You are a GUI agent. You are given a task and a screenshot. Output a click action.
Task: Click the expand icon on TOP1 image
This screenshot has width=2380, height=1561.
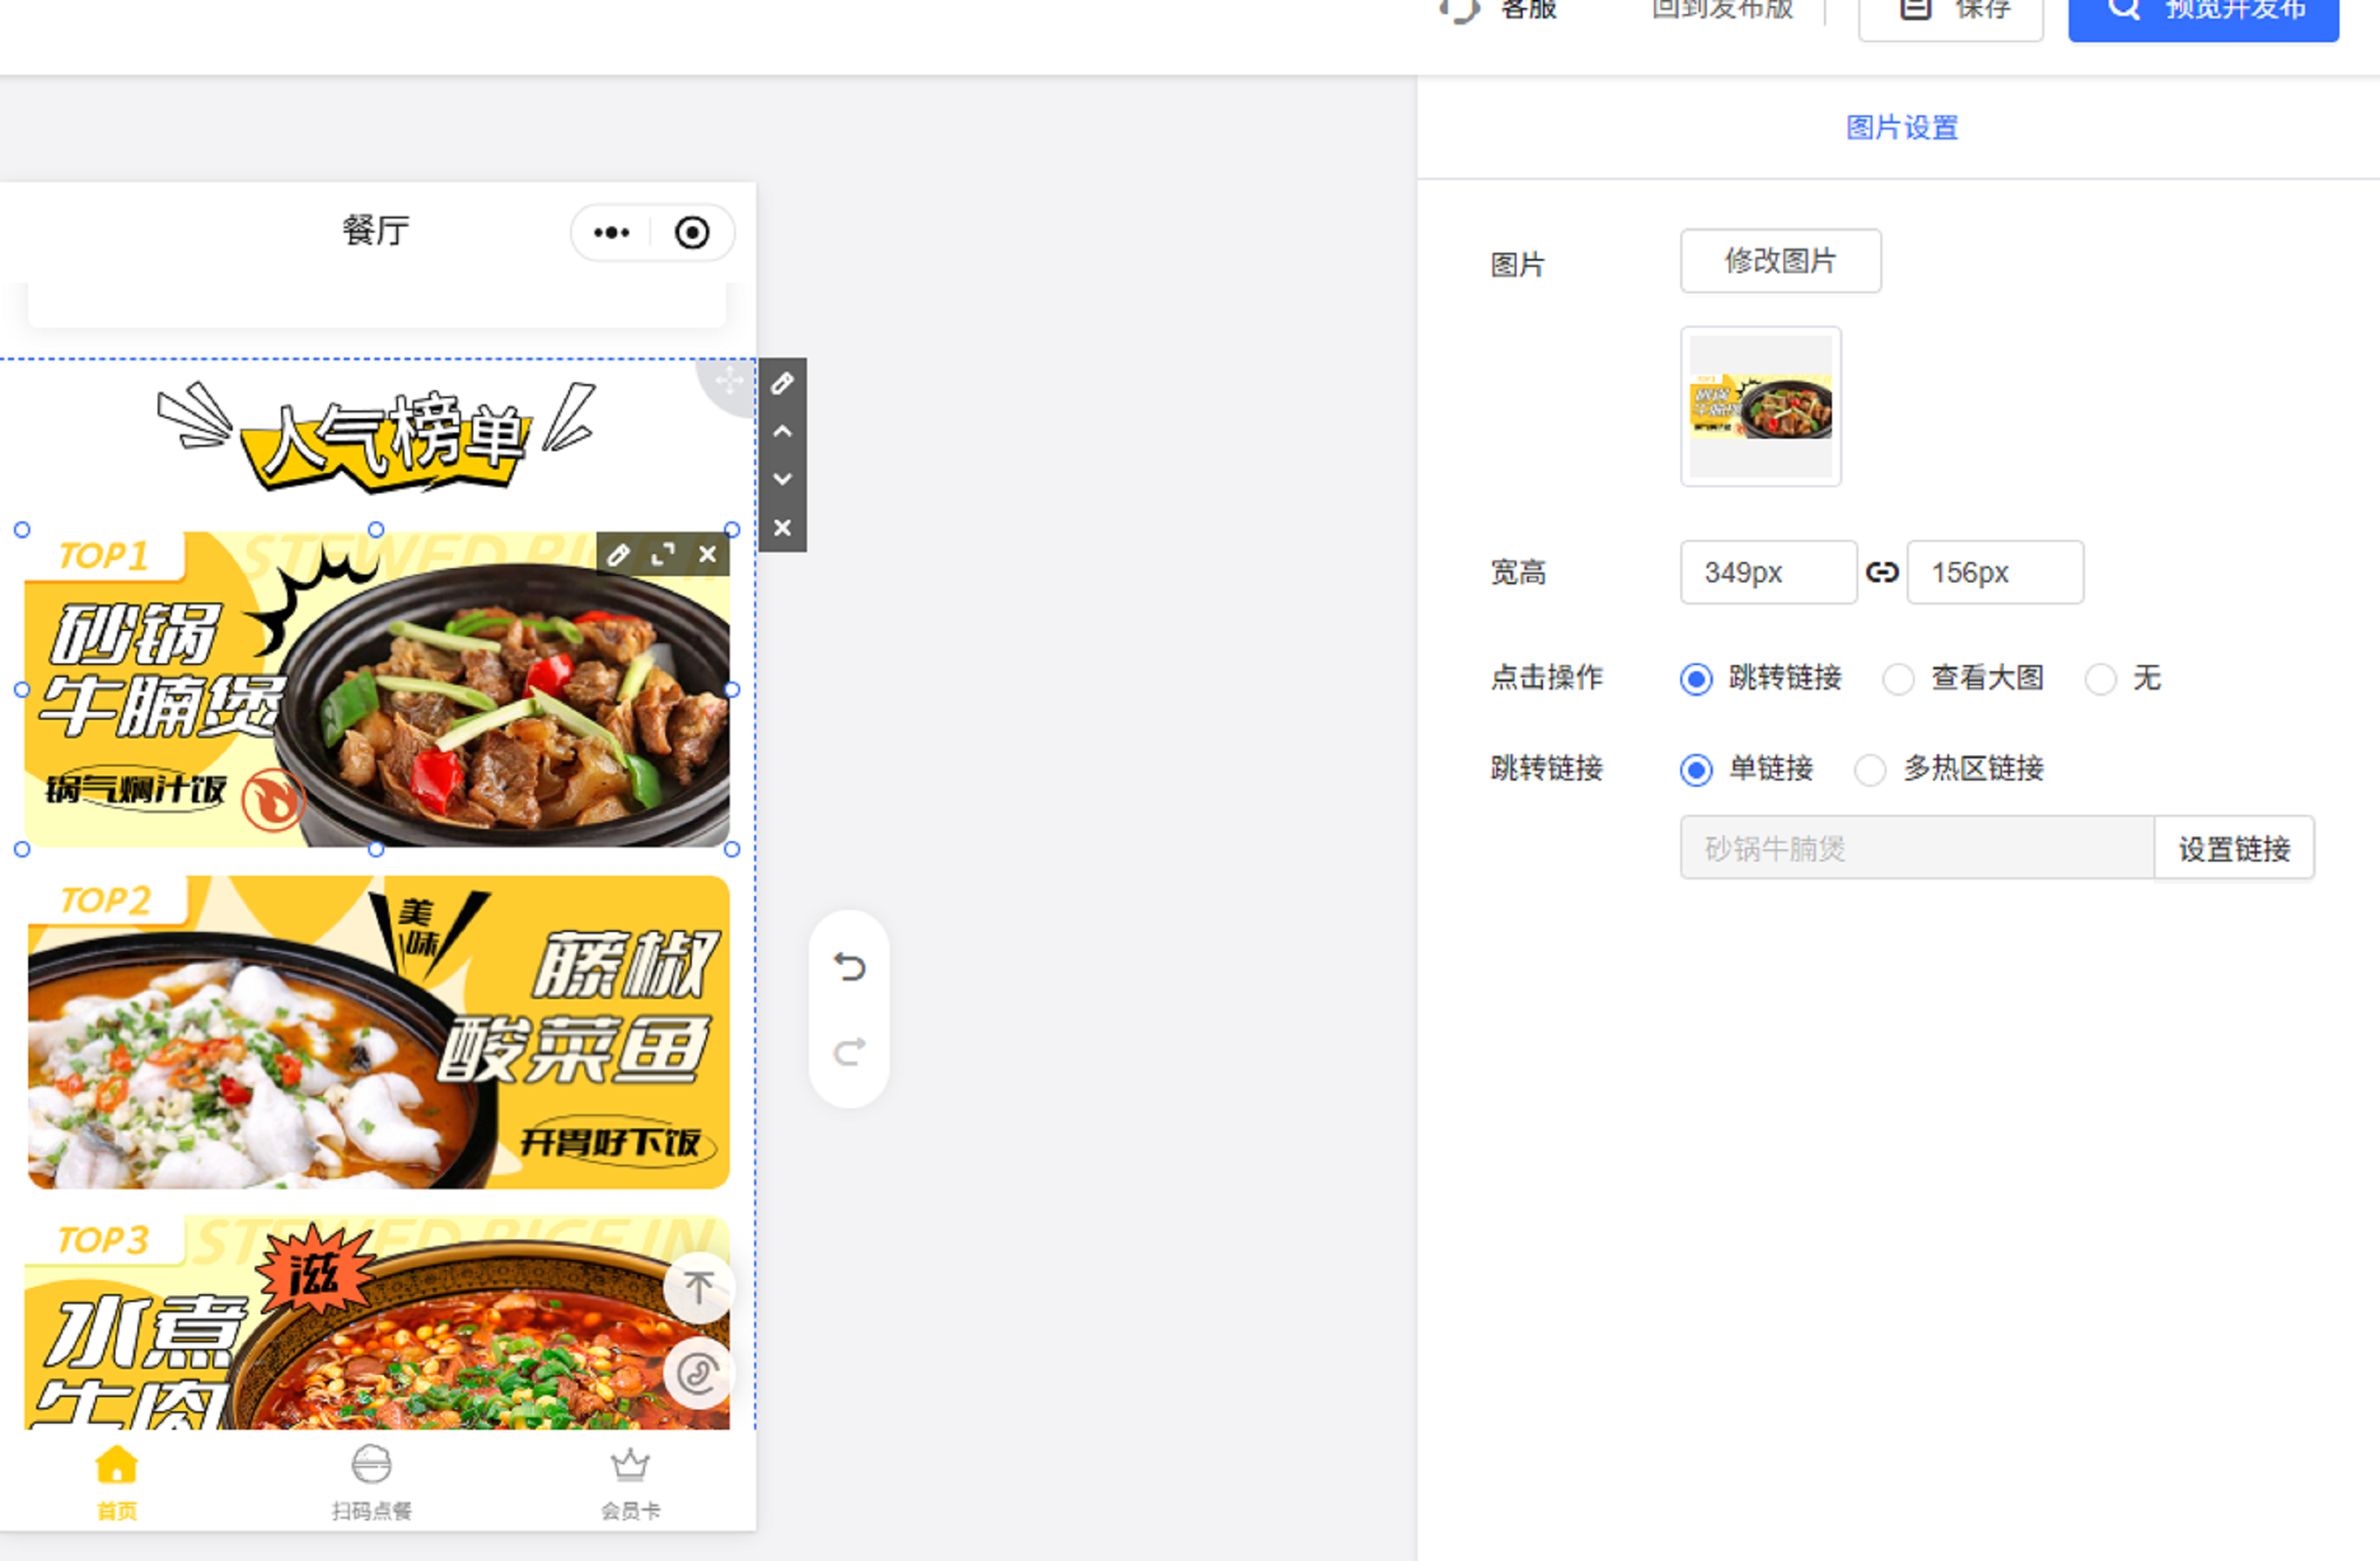pos(662,554)
